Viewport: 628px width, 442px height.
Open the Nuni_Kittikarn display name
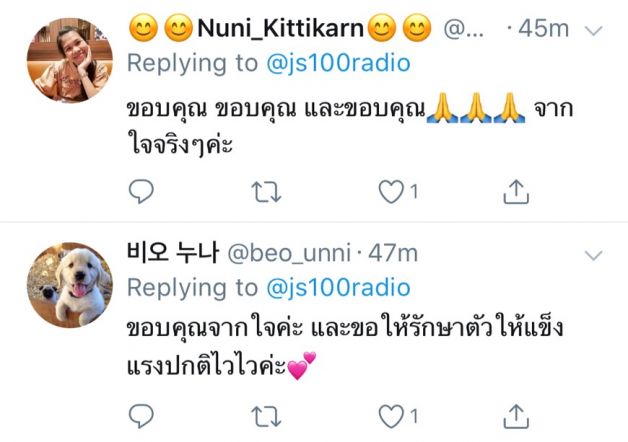[x=280, y=28]
